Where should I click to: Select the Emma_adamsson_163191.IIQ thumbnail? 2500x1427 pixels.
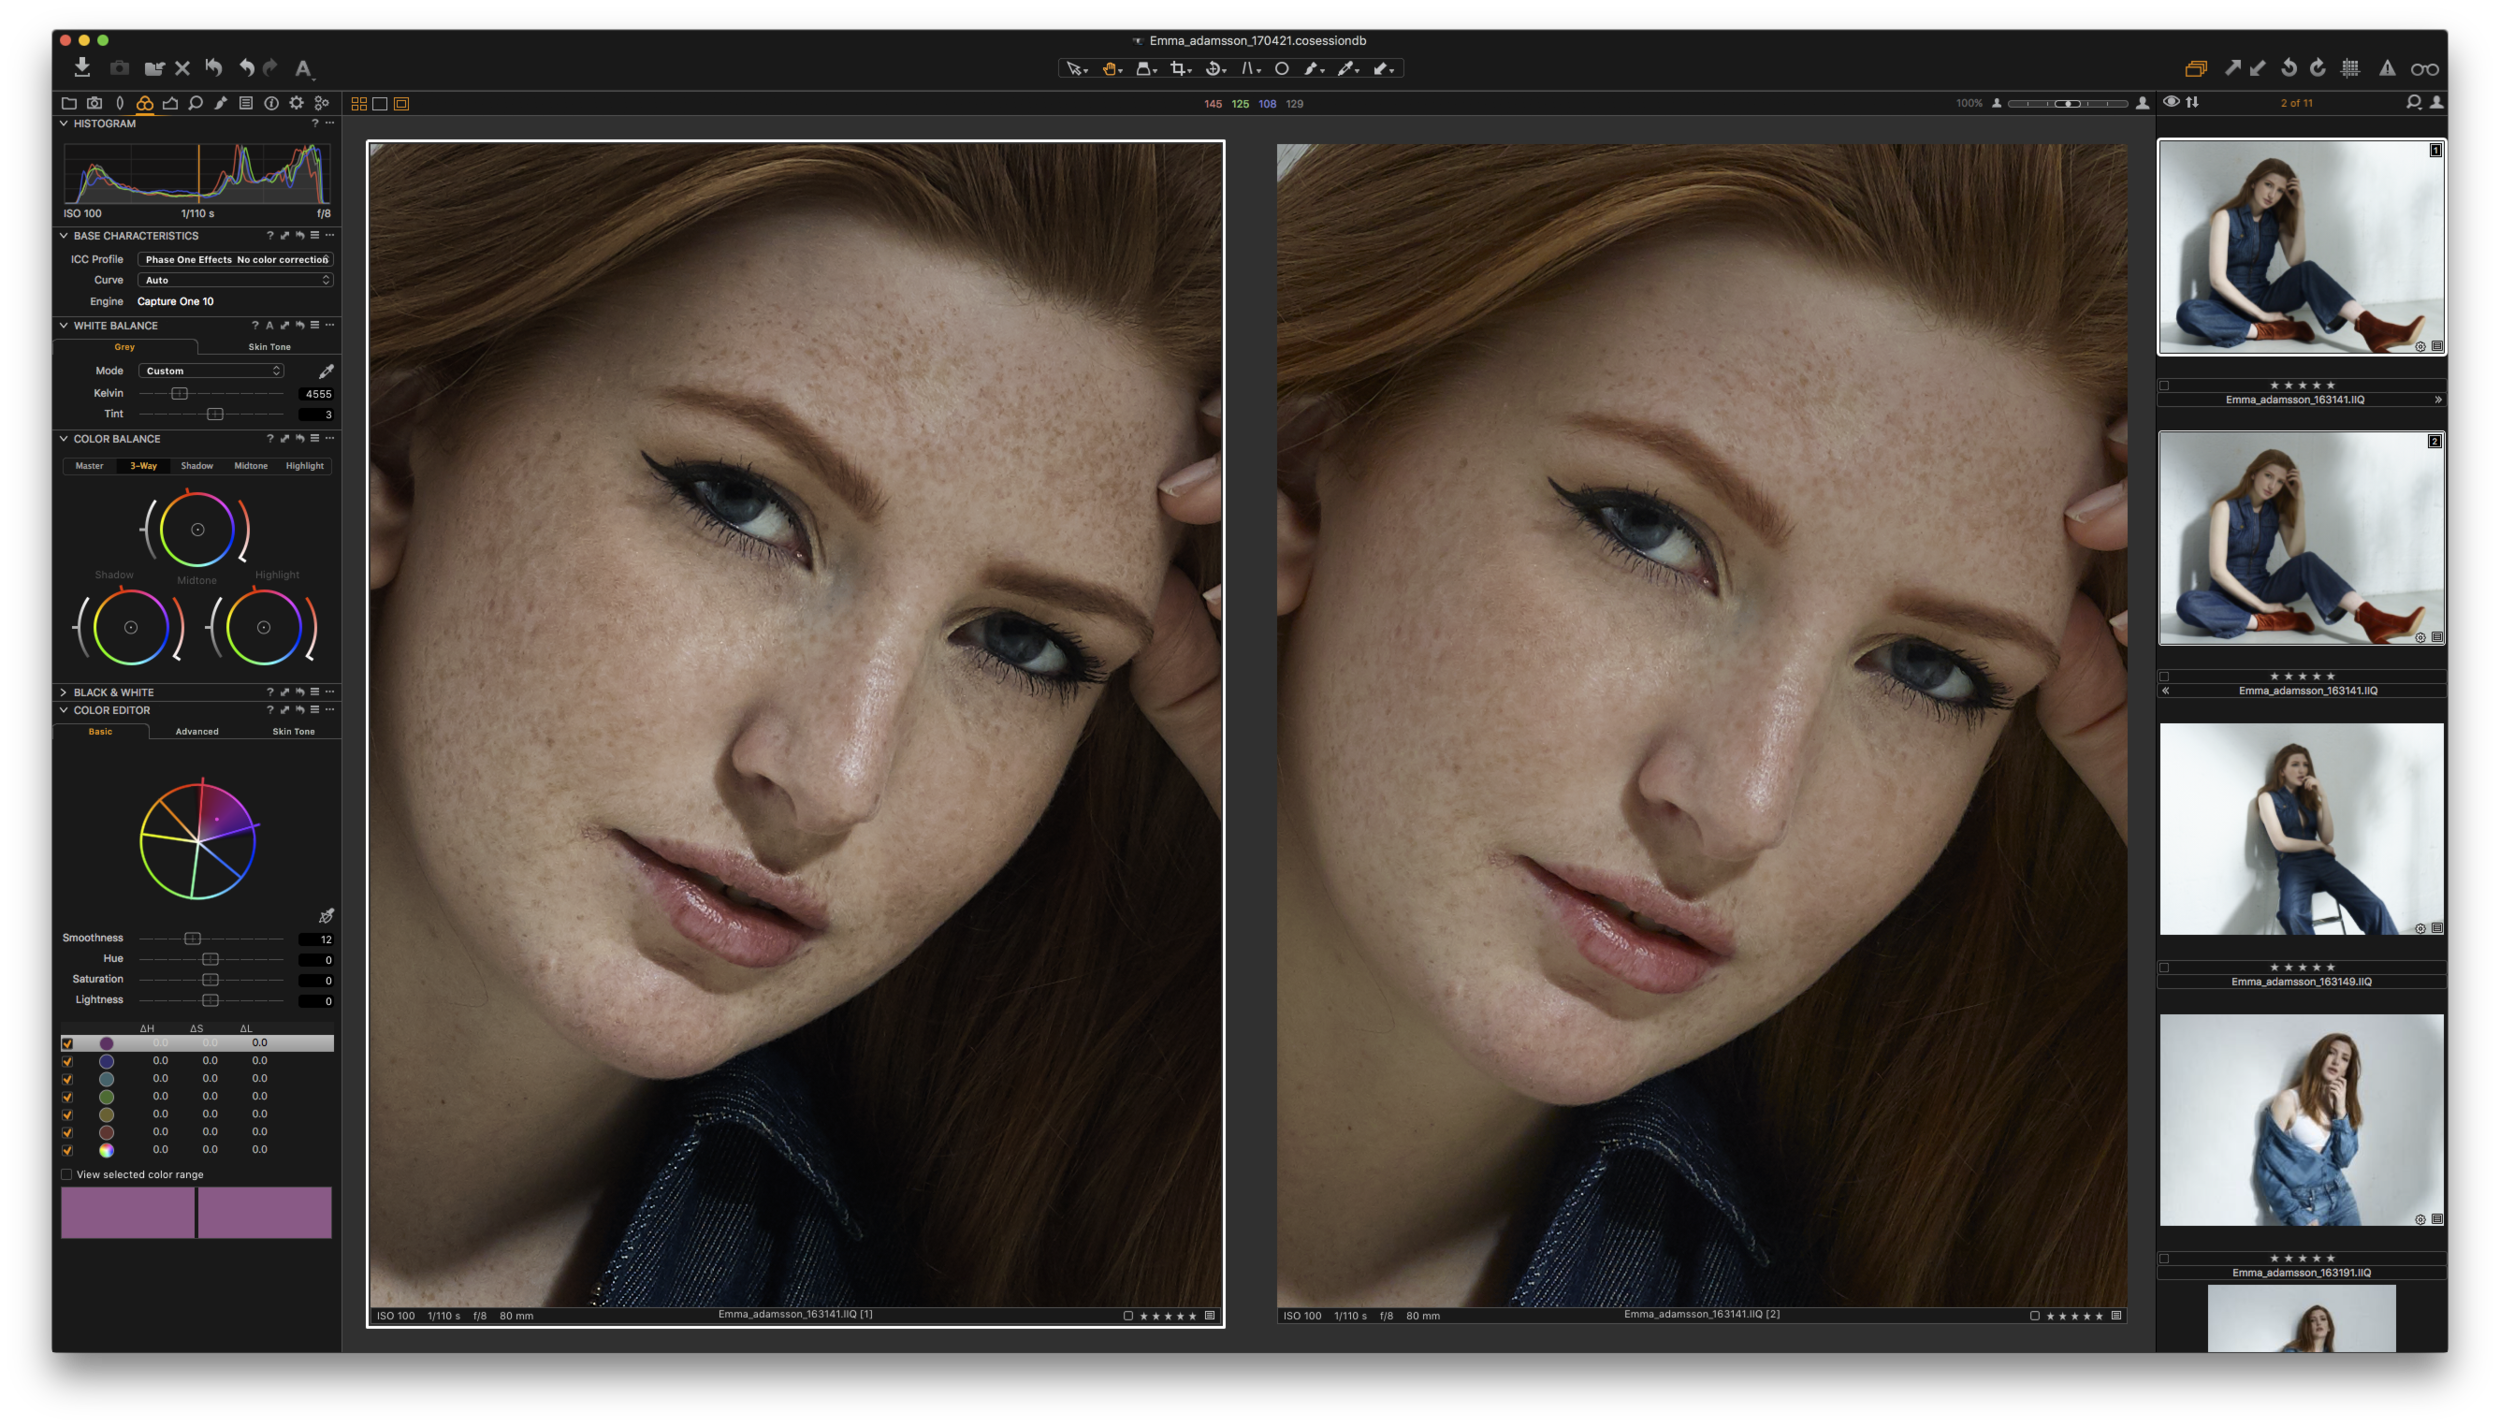tap(2301, 1121)
